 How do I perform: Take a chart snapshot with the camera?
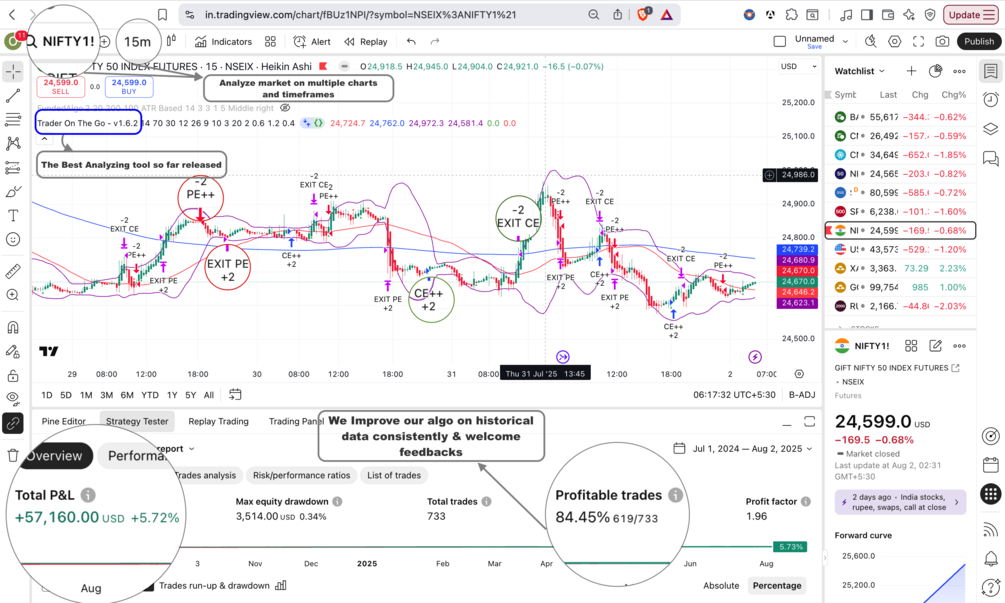942,42
